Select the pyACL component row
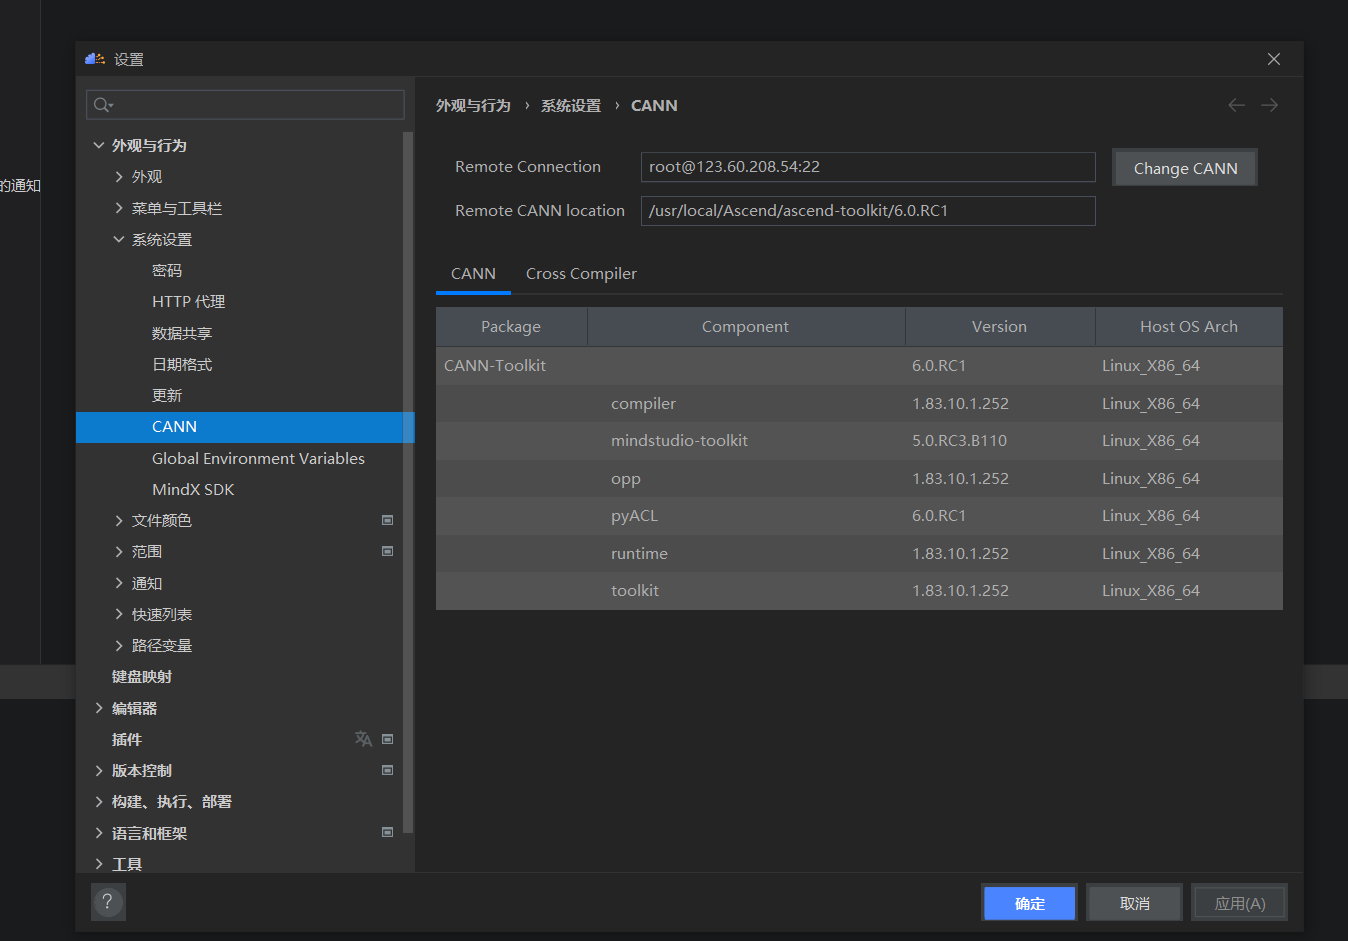This screenshot has height=941, width=1348. (x=859, y=516)
